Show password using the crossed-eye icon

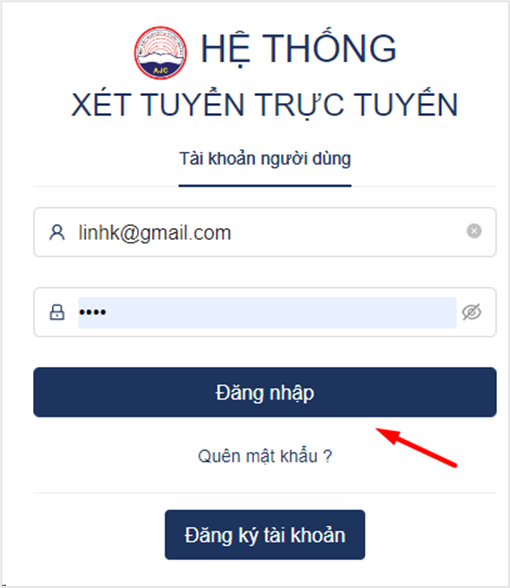472,312
